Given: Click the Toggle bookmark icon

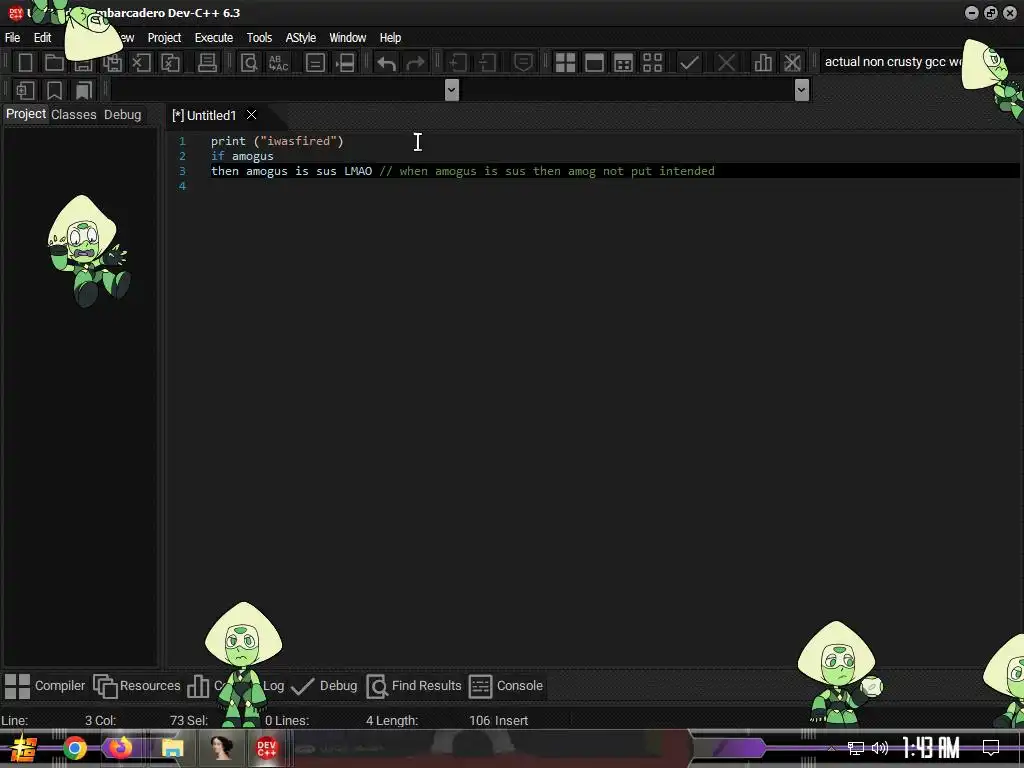Looking at the screenshot, I should click(x=54, y=90).
